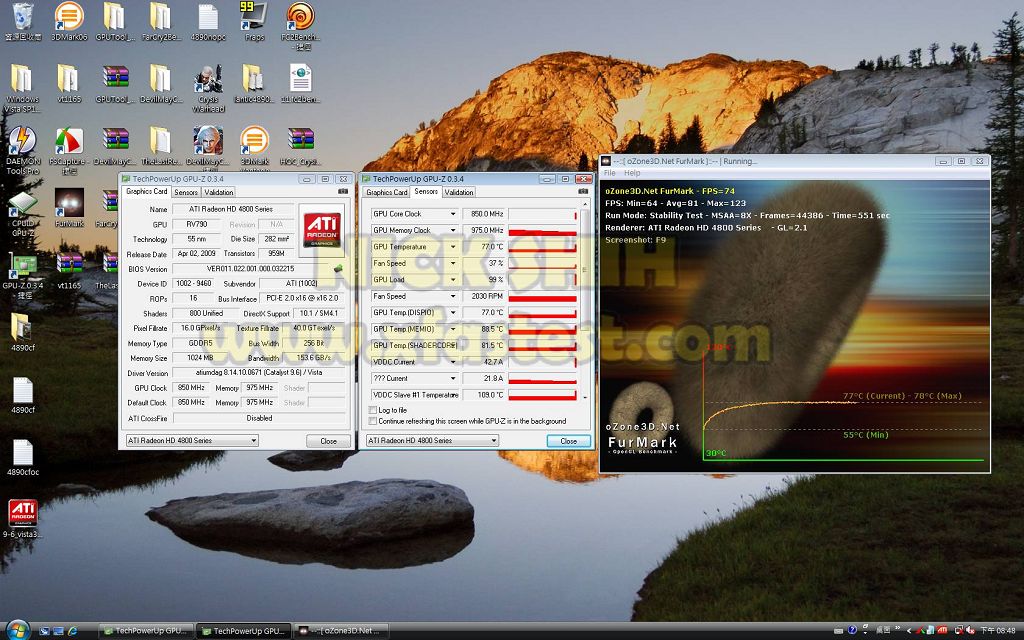The height and width of the screenshot is (640, 1024).
Task: Click Close button in the Sensors window
Action: click(568, 441)
